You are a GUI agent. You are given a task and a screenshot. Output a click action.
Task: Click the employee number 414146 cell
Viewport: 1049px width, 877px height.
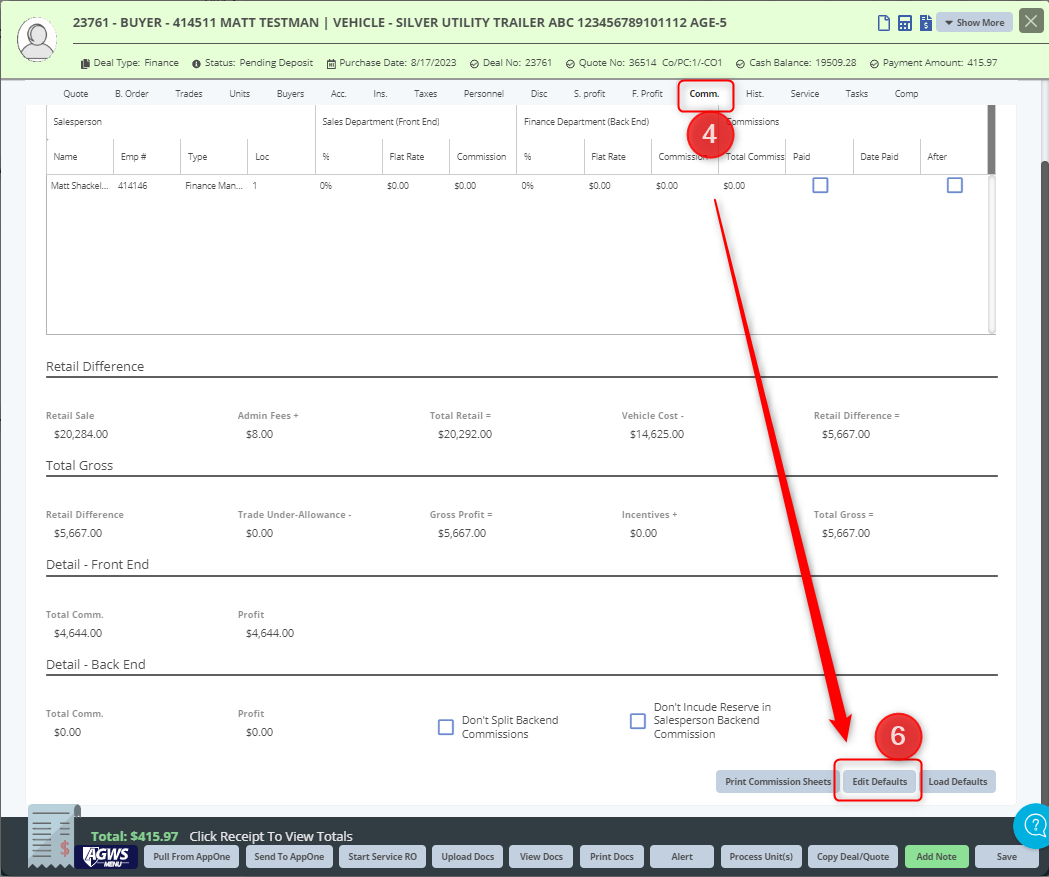[x=147, y=185]
